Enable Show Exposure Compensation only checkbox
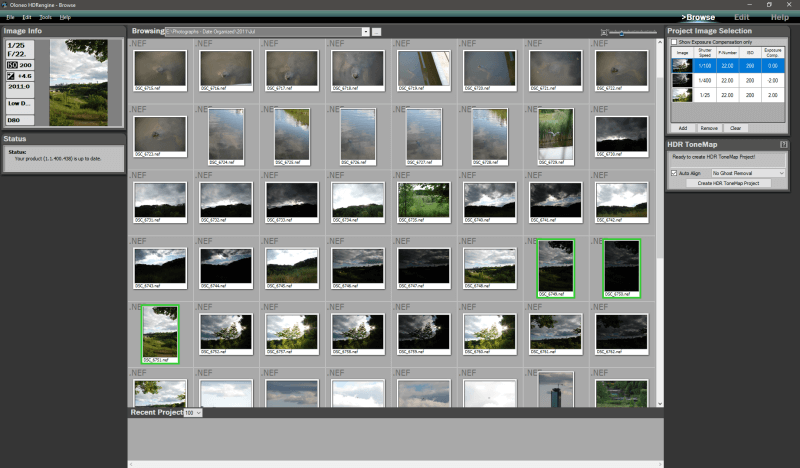 click(x=673, y=42)
